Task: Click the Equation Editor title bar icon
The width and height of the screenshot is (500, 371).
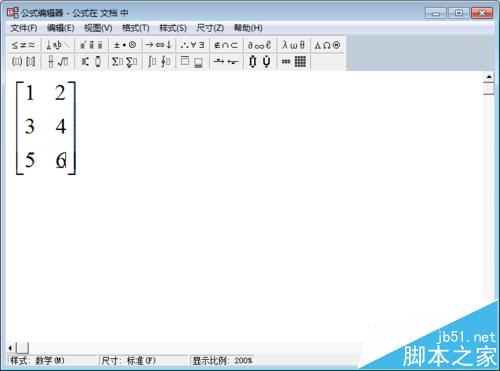Action: (x=13, y=13)
